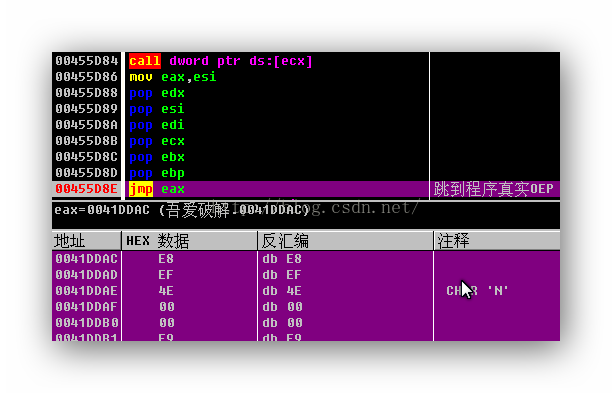Select dump address 0041DDAF
This screenshot has width=612, height=393.
(x=86, y=307)
